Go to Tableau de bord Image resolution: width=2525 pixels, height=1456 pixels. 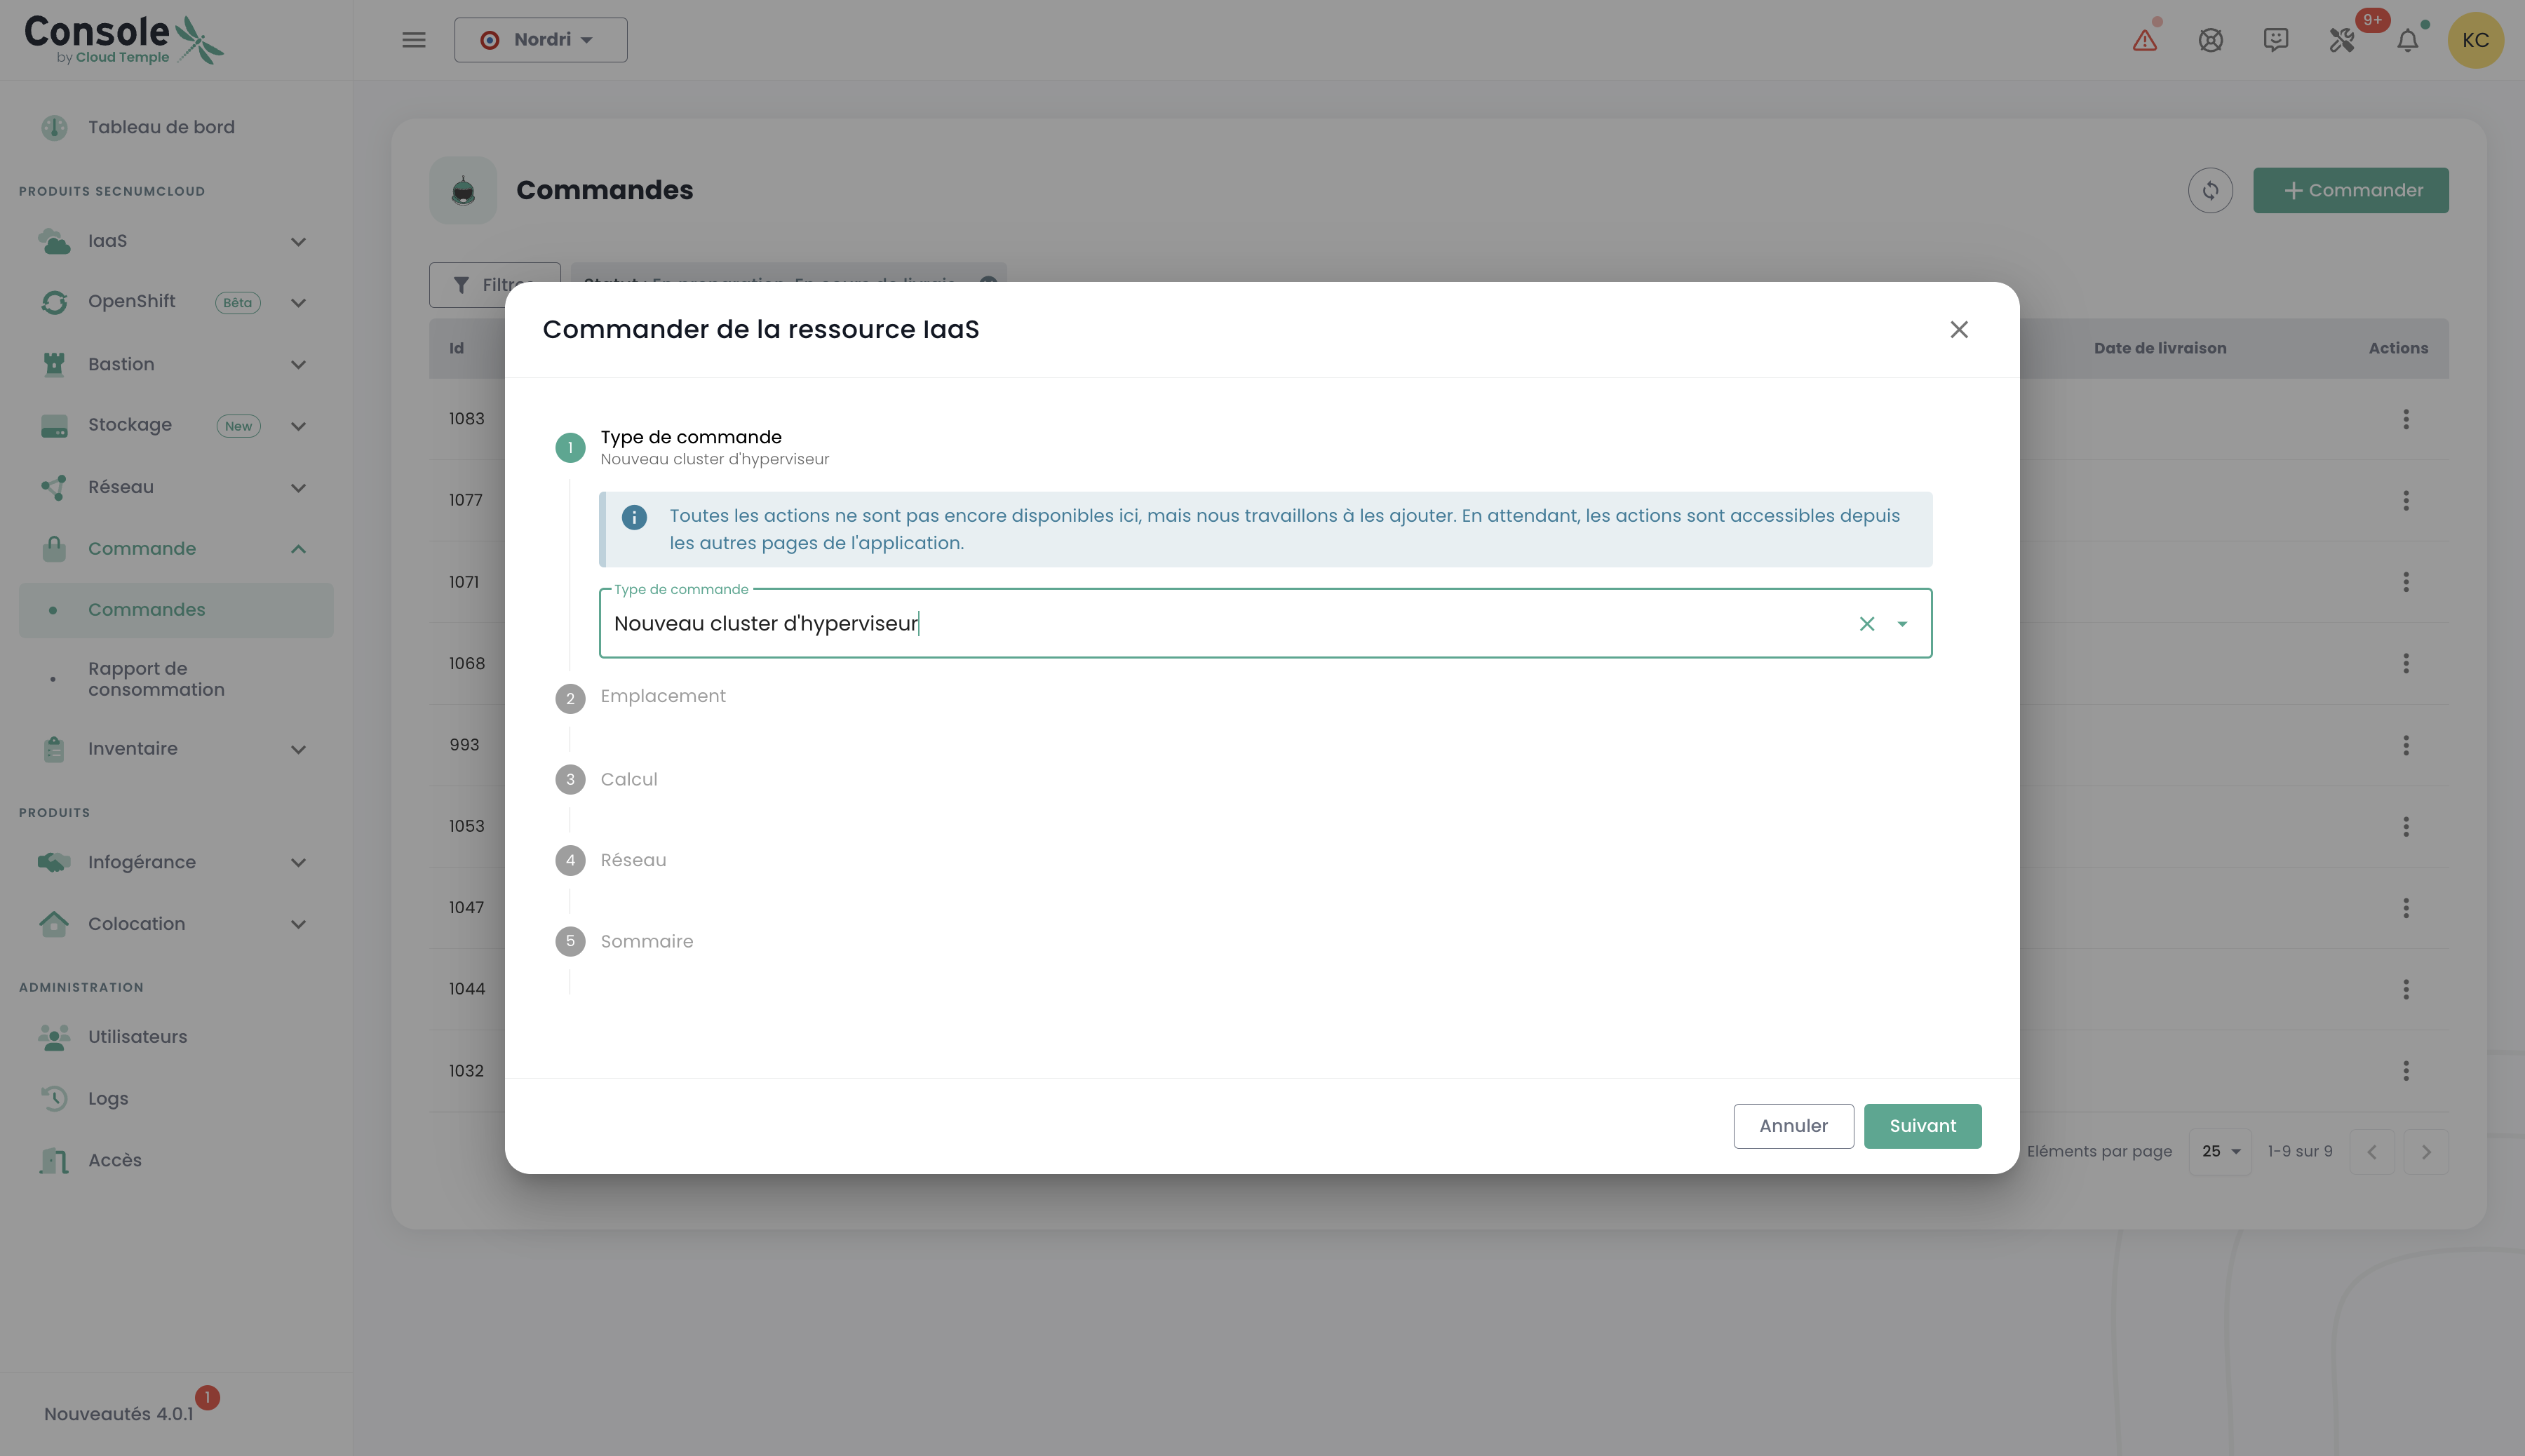[161, 127]
